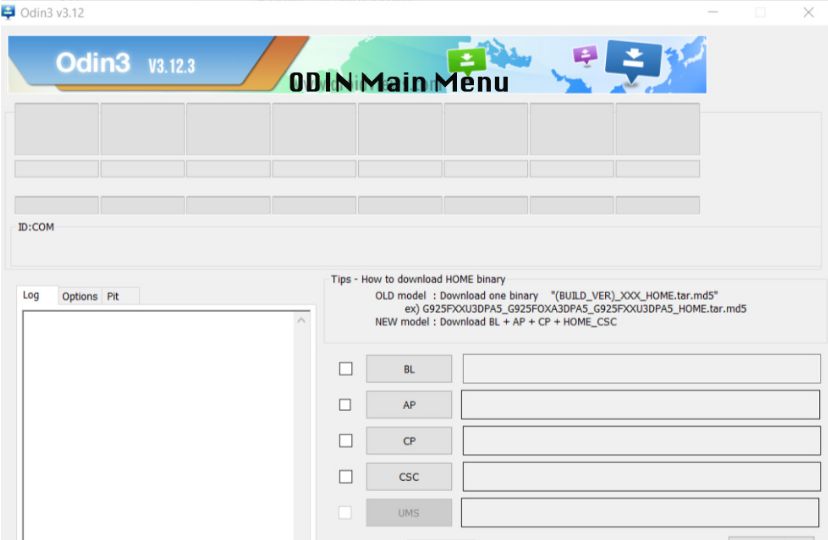Click the green download icon in banner
The width and height of the screenshot is (828, 540).
tap(466, 59)
